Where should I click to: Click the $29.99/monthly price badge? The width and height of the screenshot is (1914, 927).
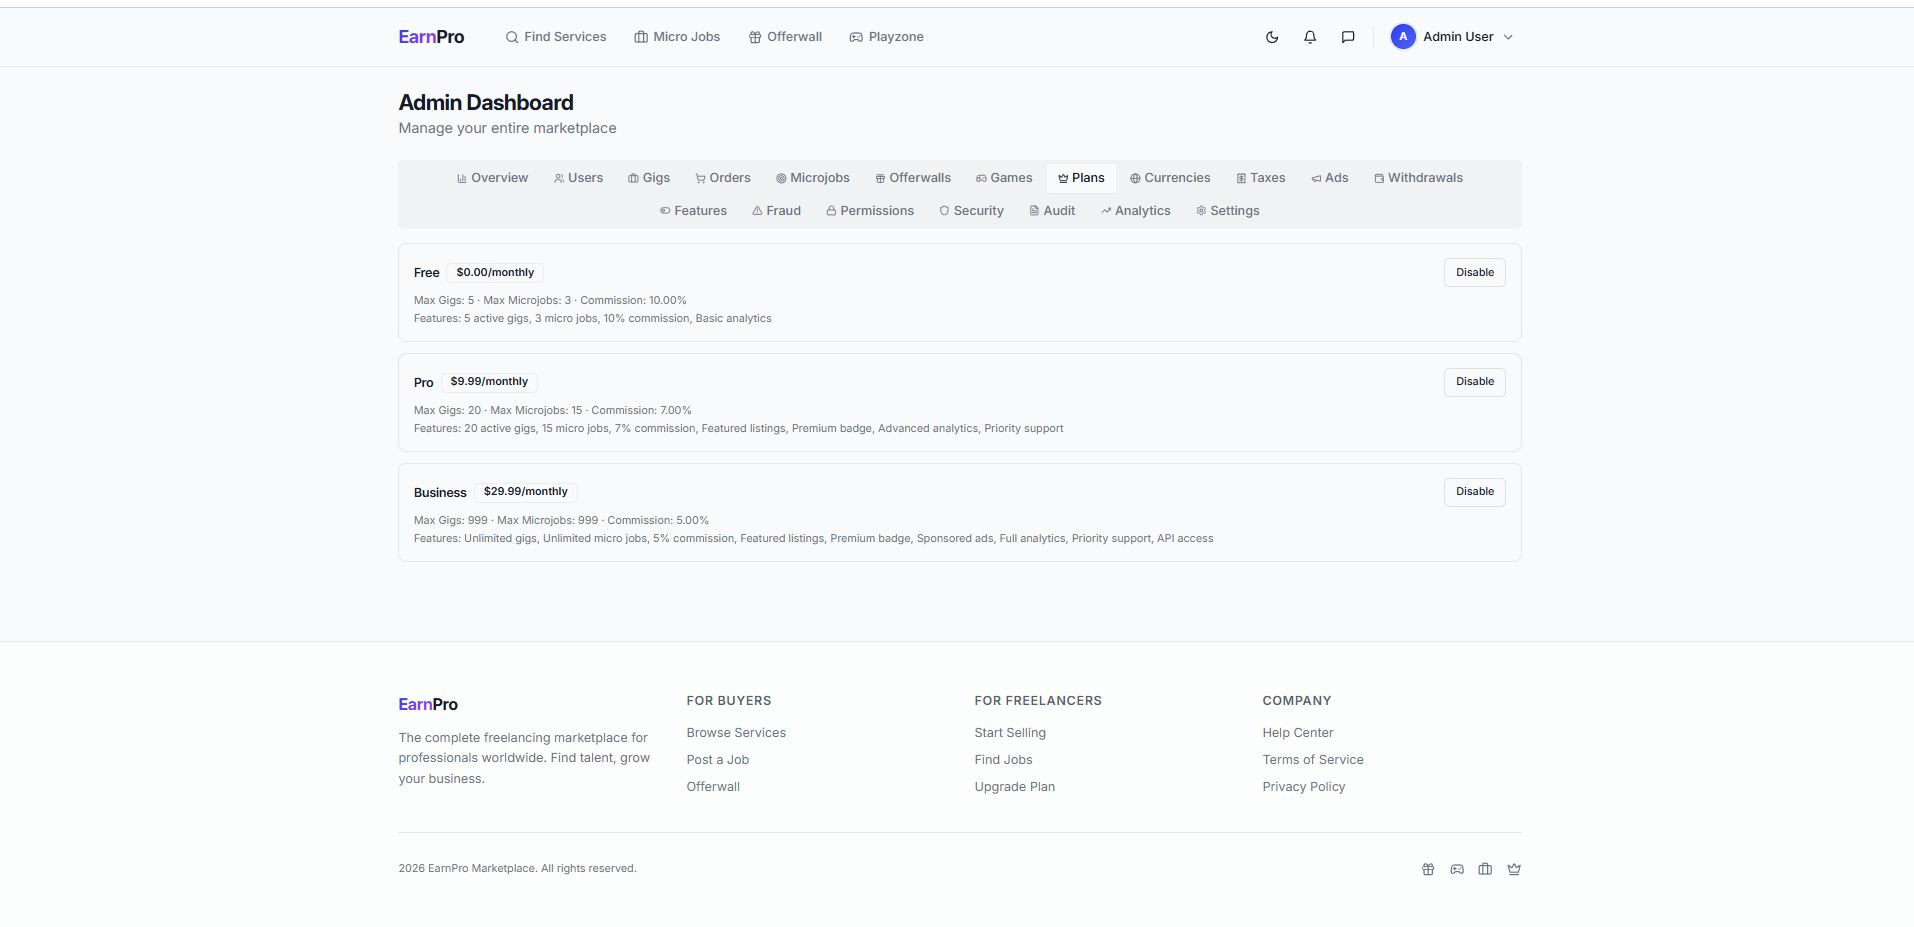click(x=526, y=492)
